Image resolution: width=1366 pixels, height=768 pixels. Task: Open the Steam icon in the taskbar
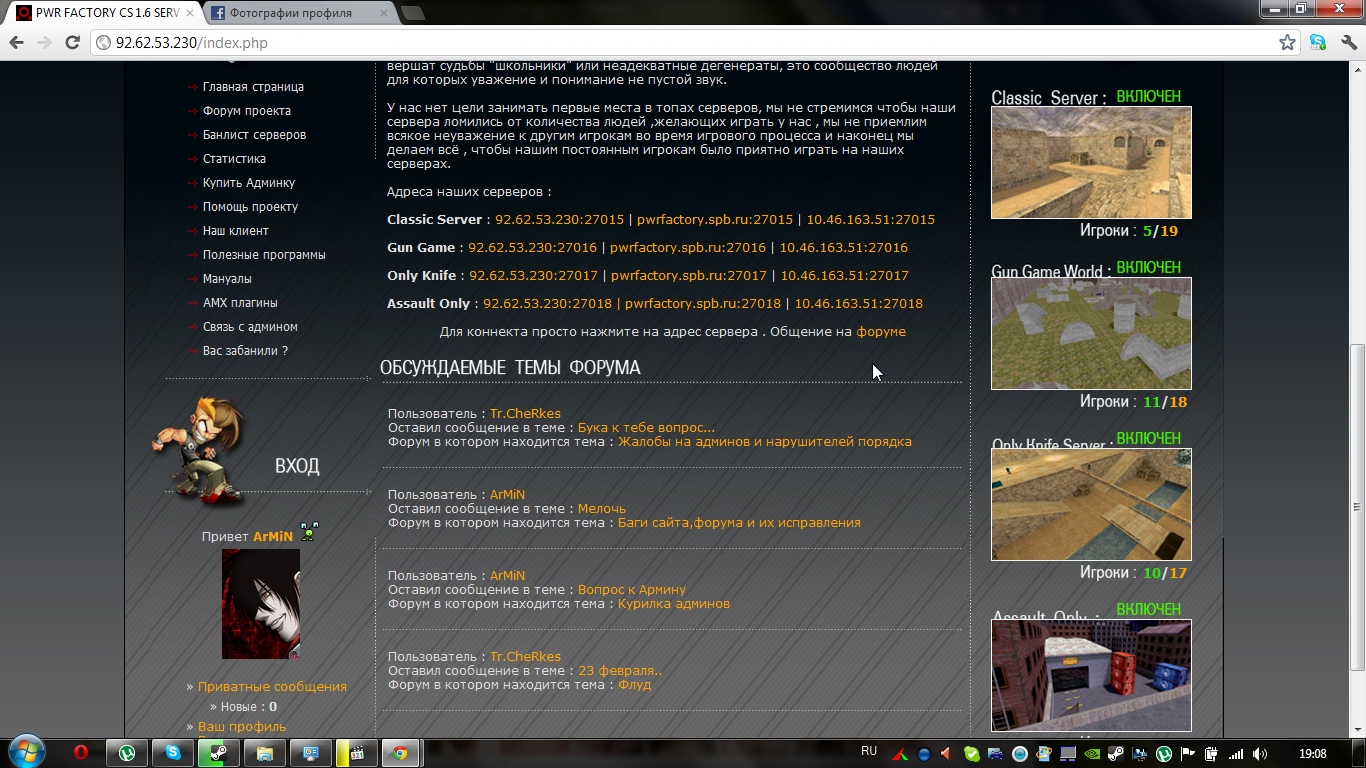point(218,753)
